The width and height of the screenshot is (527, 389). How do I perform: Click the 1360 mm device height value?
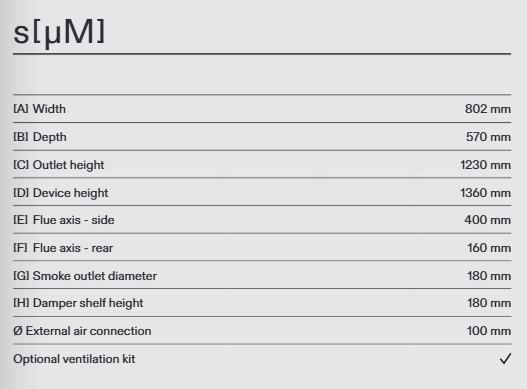[x=485, y=193]
